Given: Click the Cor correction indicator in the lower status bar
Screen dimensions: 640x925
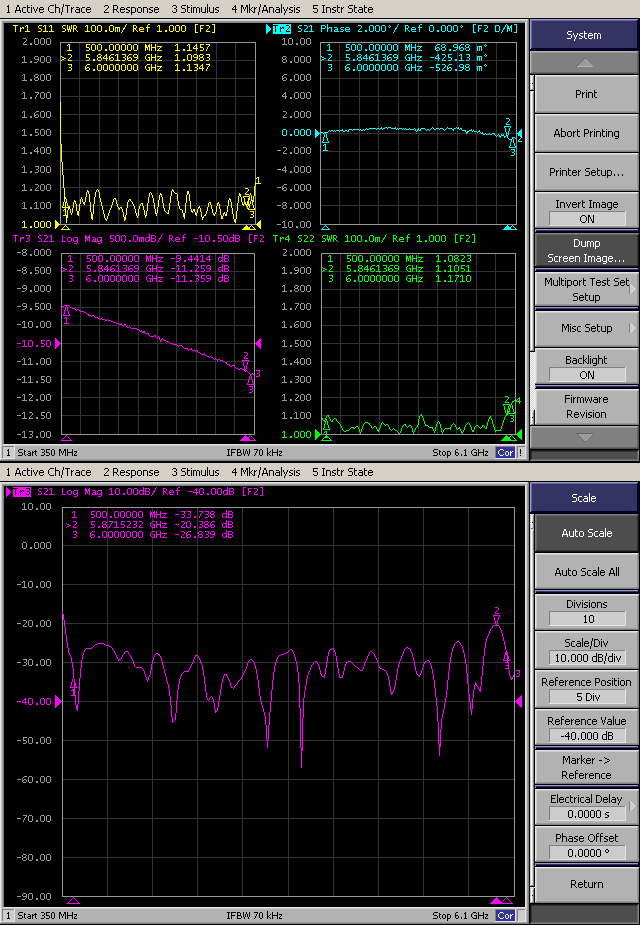Looking at the screenshot, I should click(x=506, y=915).
